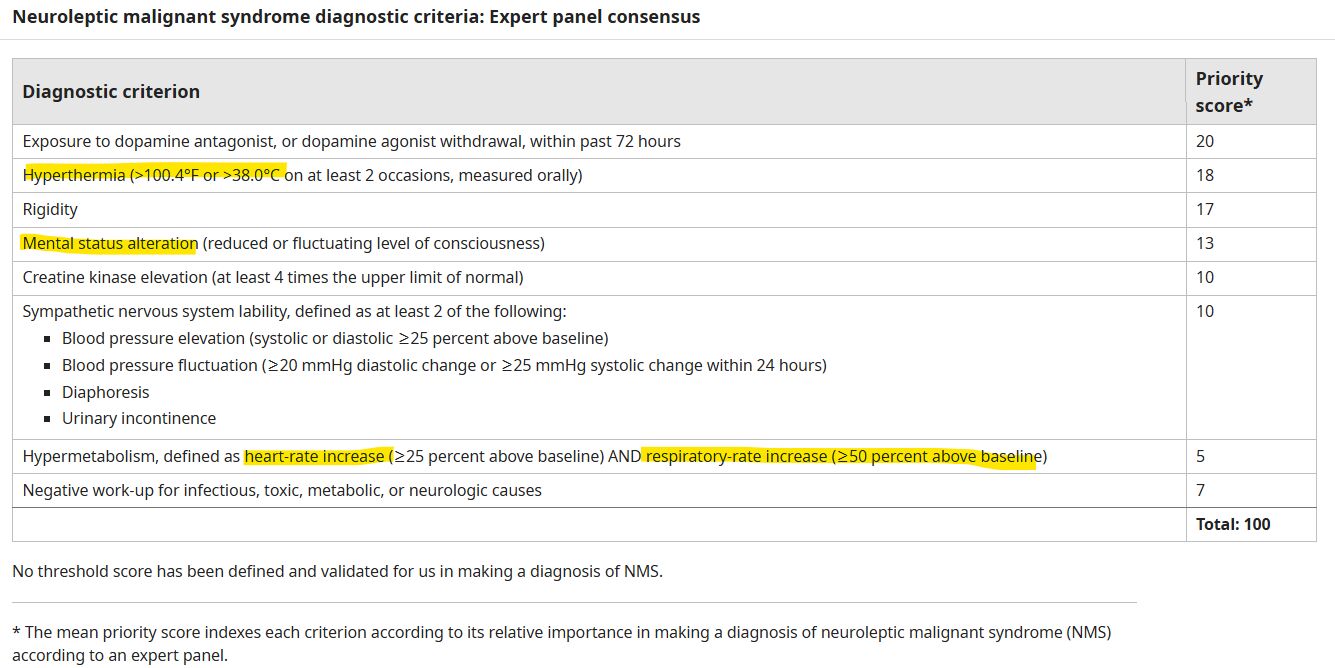Select the Hyperthermia priority score of 18

click(1205, 175)
